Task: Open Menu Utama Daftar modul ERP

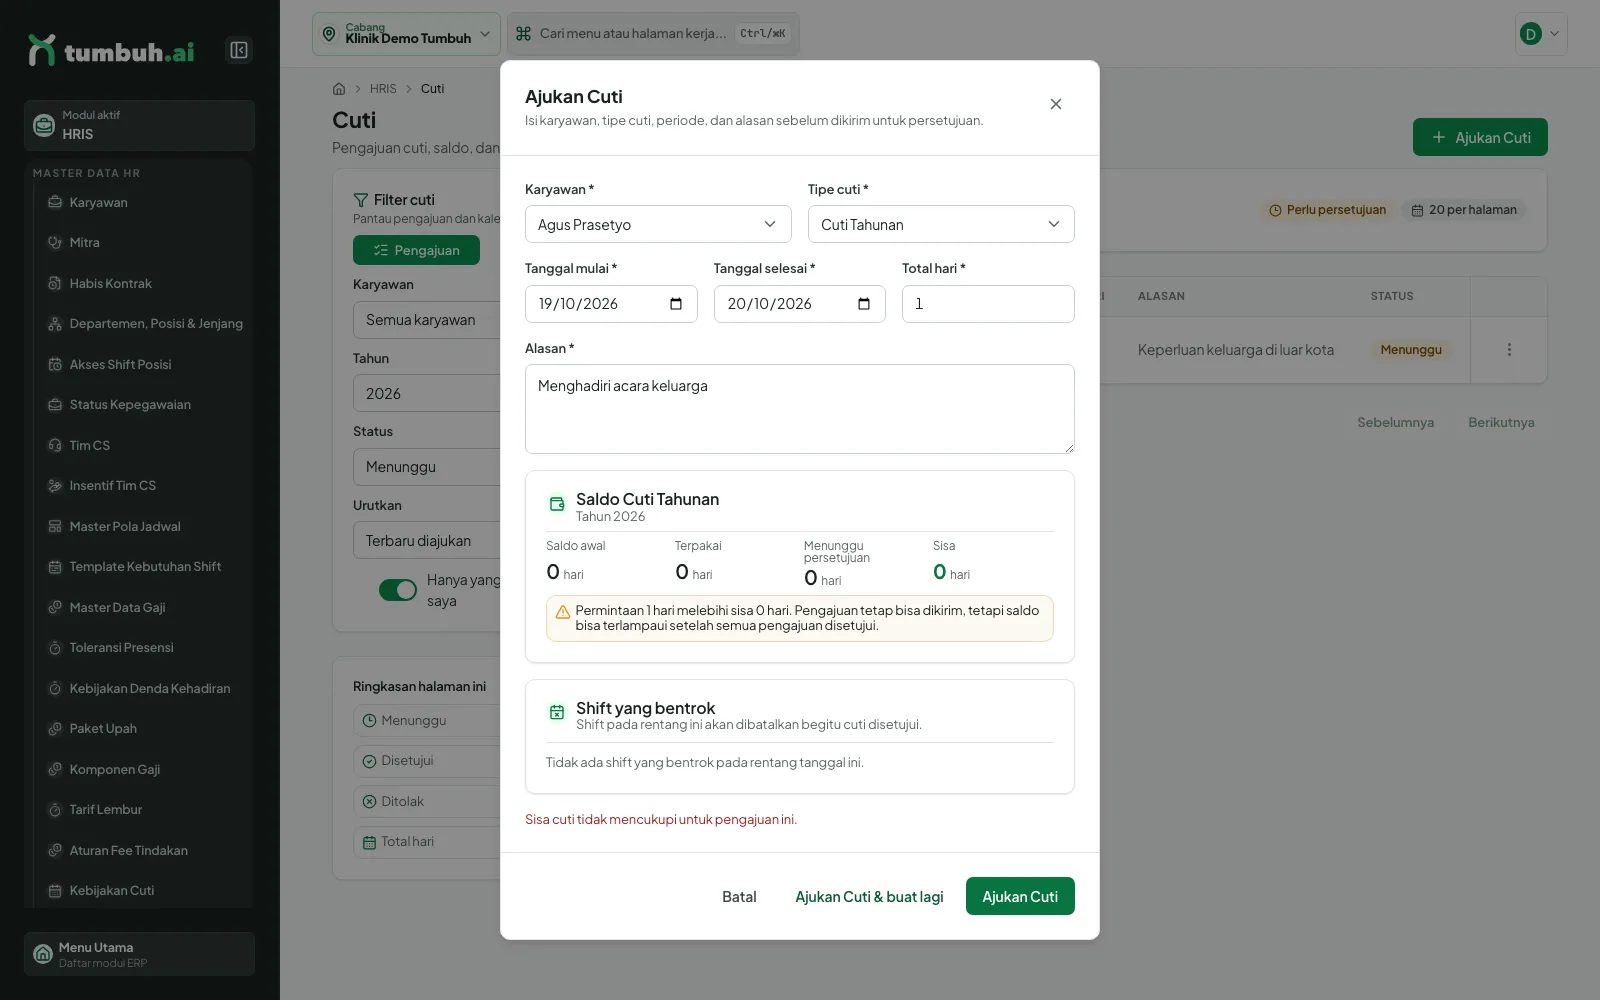Action: click(x=139, y=954)
